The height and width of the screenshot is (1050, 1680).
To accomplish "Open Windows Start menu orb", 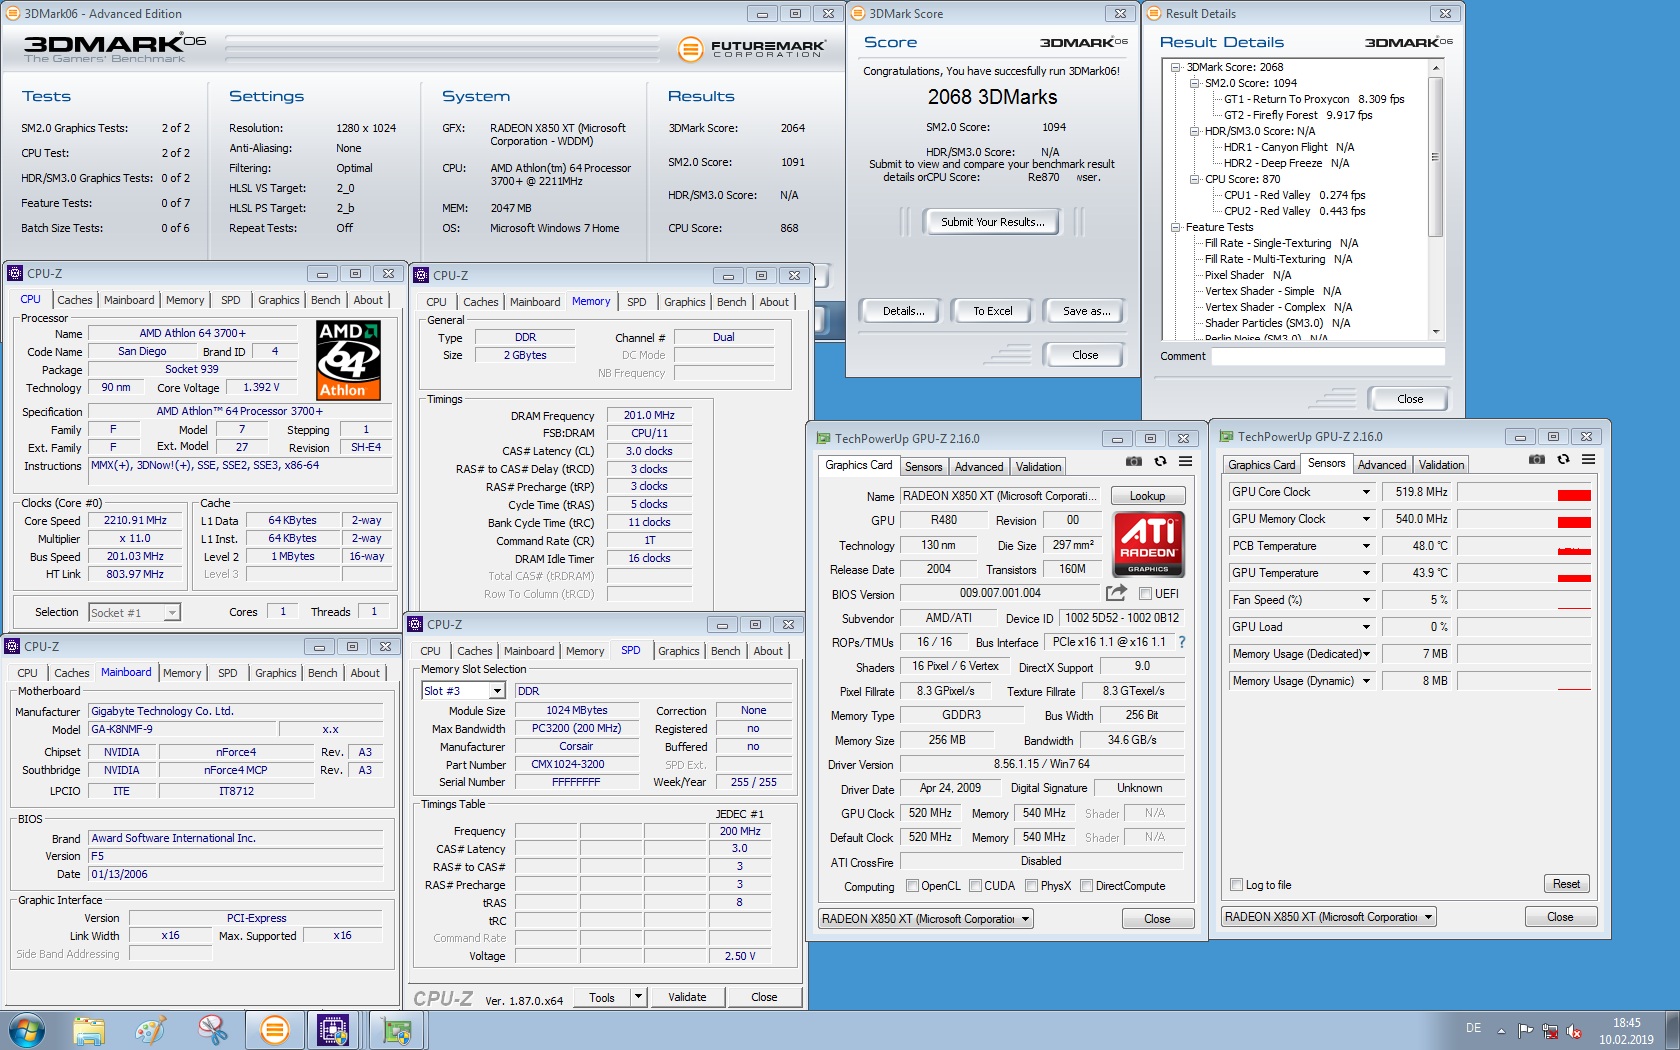I will (x=26, y=1030).
